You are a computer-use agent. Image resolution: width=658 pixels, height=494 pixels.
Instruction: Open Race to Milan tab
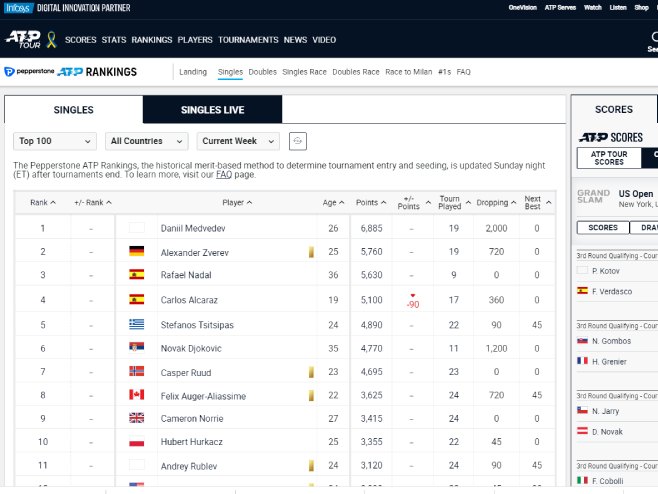408,72
